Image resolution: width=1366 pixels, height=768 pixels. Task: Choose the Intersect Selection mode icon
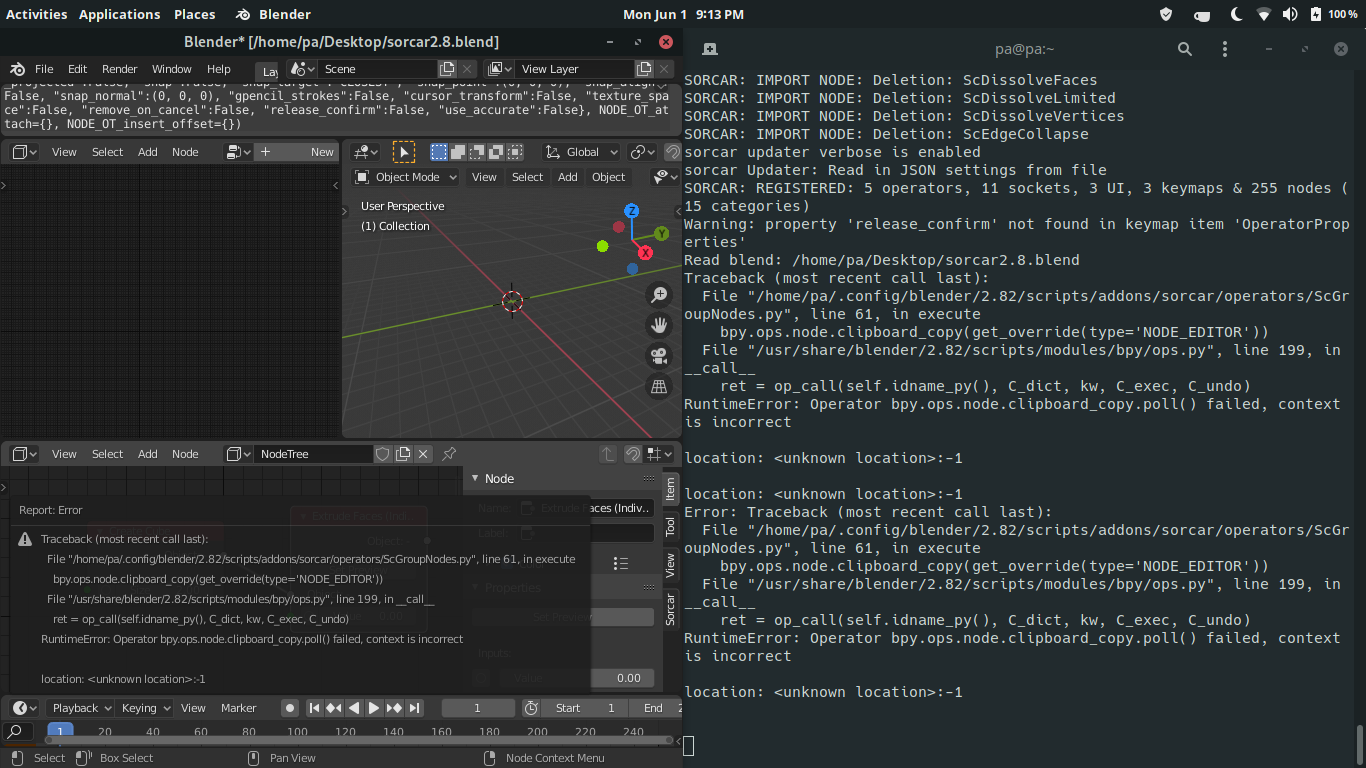[514, 152]
